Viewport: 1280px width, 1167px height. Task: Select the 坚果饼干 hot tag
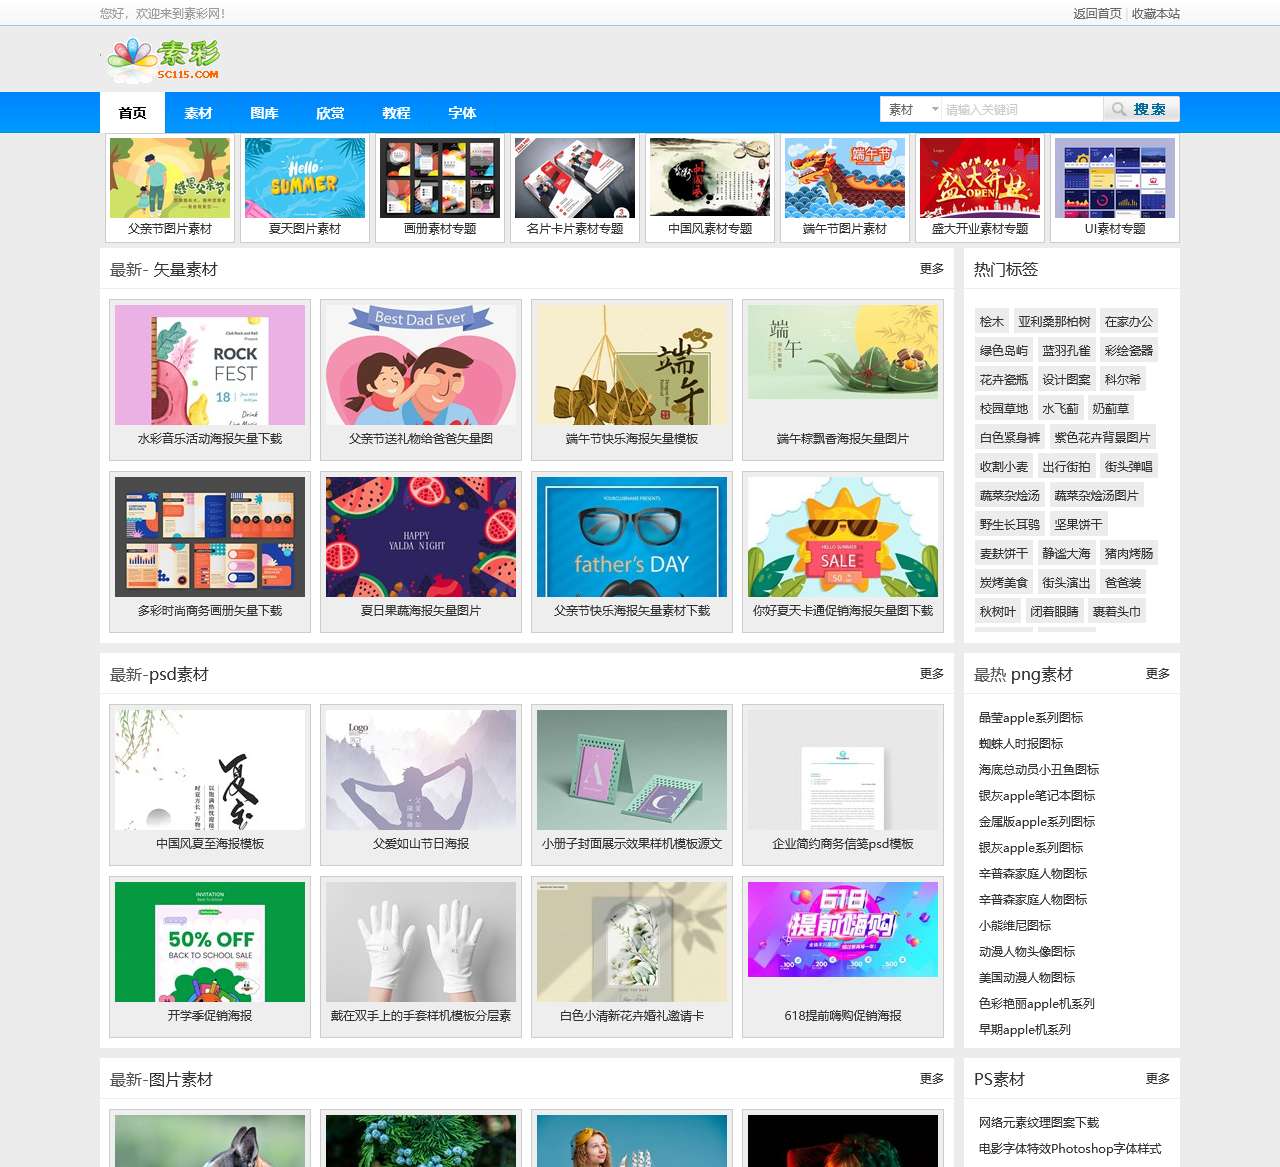(x=1078, y=525)
